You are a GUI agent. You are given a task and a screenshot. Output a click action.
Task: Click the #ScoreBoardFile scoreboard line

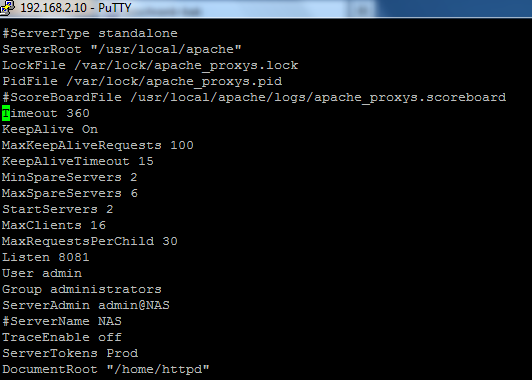tap(254, 97)
